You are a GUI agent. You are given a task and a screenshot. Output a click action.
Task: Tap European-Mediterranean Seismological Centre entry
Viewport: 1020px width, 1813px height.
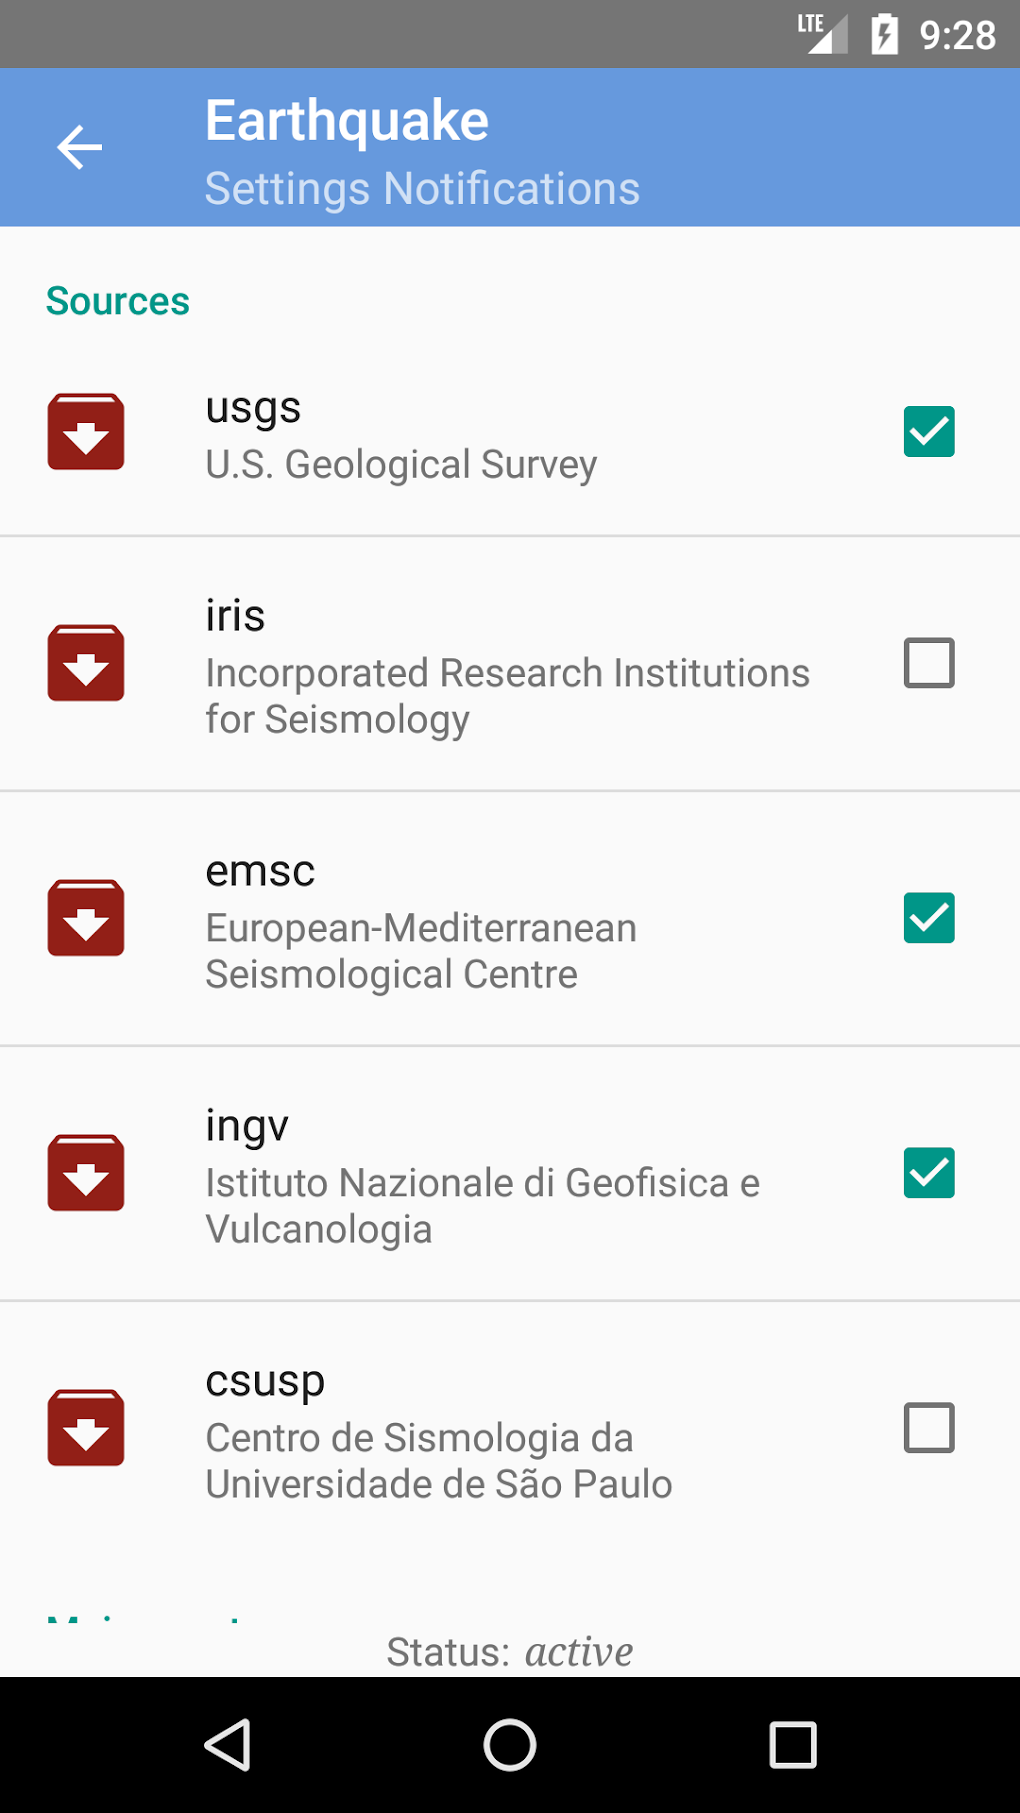click(x=421, y=951)
